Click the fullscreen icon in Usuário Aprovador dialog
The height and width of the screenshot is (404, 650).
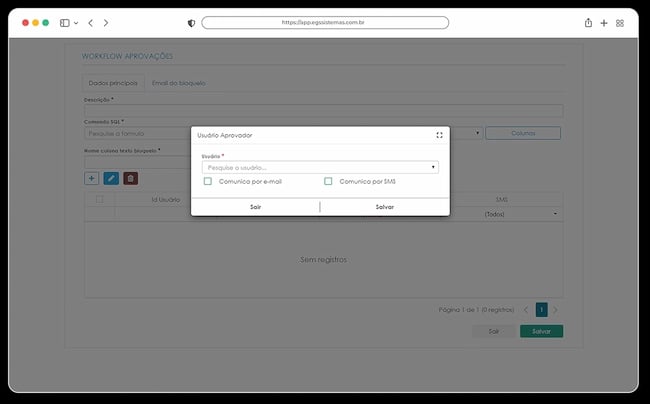[x=439, y=135]
